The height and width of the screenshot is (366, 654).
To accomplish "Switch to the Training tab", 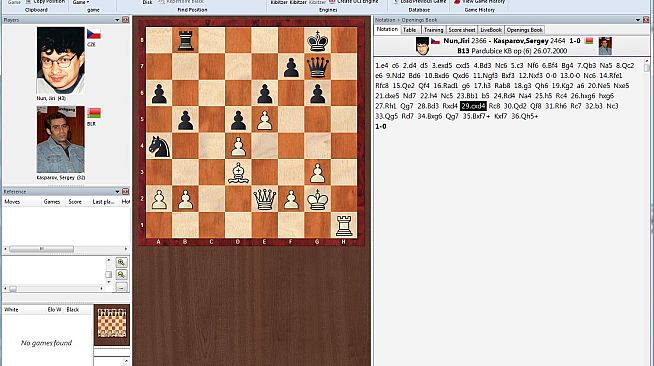I will 433,30.
